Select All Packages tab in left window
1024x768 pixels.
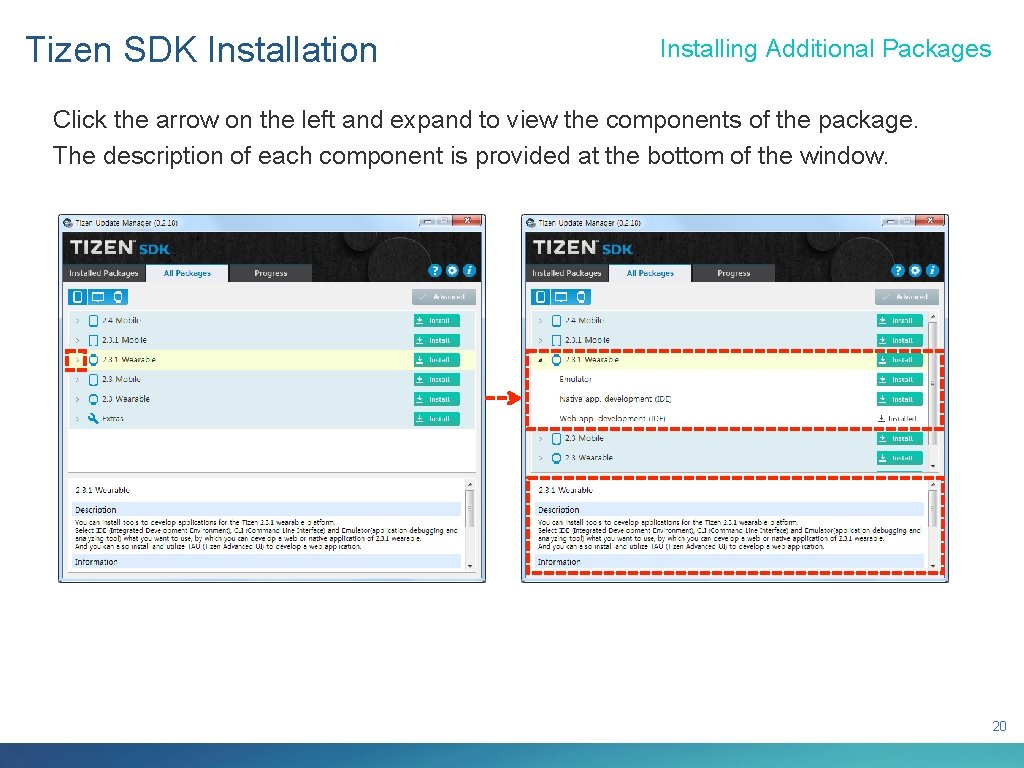coord(187,273)
